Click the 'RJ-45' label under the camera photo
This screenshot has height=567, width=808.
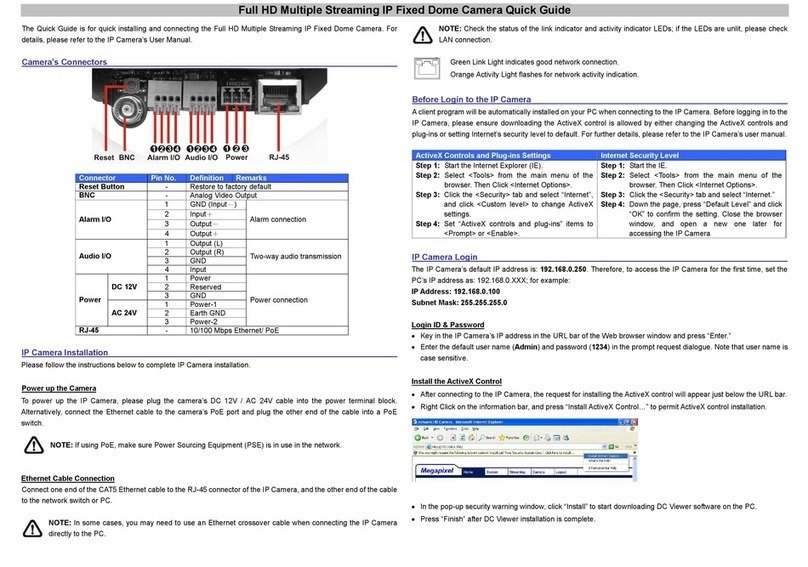279,157
